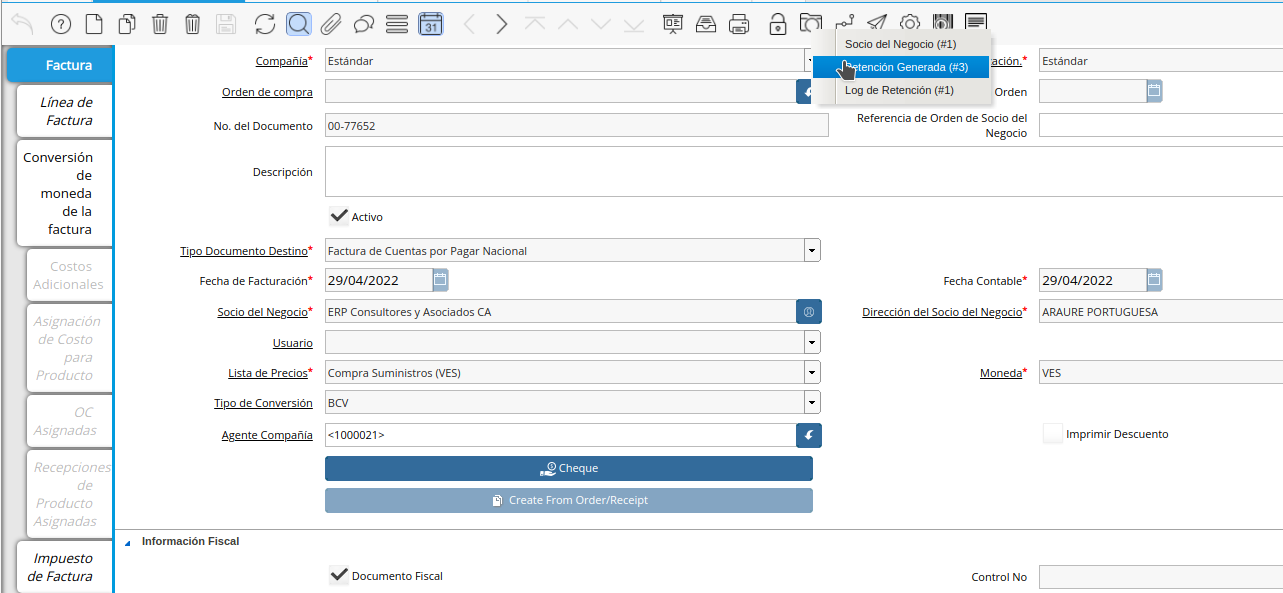Viewport: 1283px width, 593px height.
Task: Enable the Imprimir Descuento checkbox
Action: (1052, 434)
